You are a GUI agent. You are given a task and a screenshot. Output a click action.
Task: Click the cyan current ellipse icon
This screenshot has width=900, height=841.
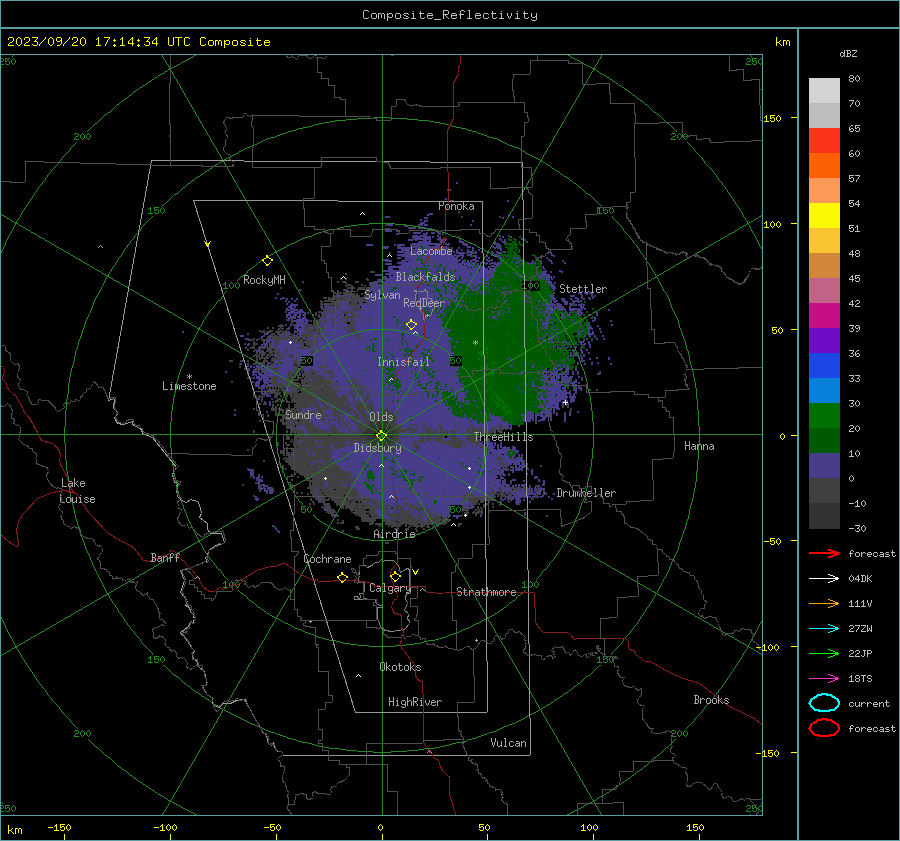pyautogui.click(x=824, y=703)
